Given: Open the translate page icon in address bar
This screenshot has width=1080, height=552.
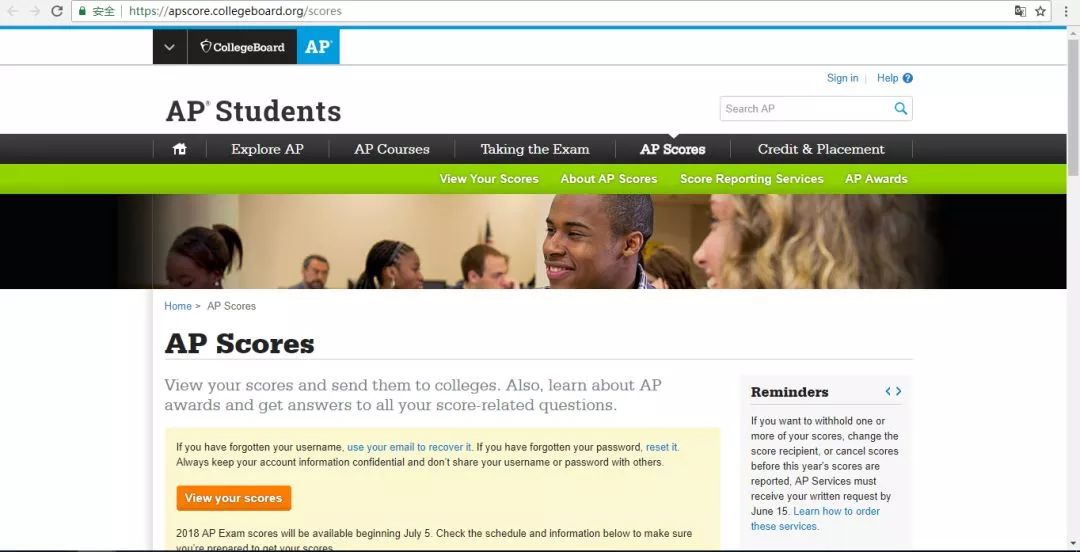Looking at the screenshot, I should (x=1020, y=11).
